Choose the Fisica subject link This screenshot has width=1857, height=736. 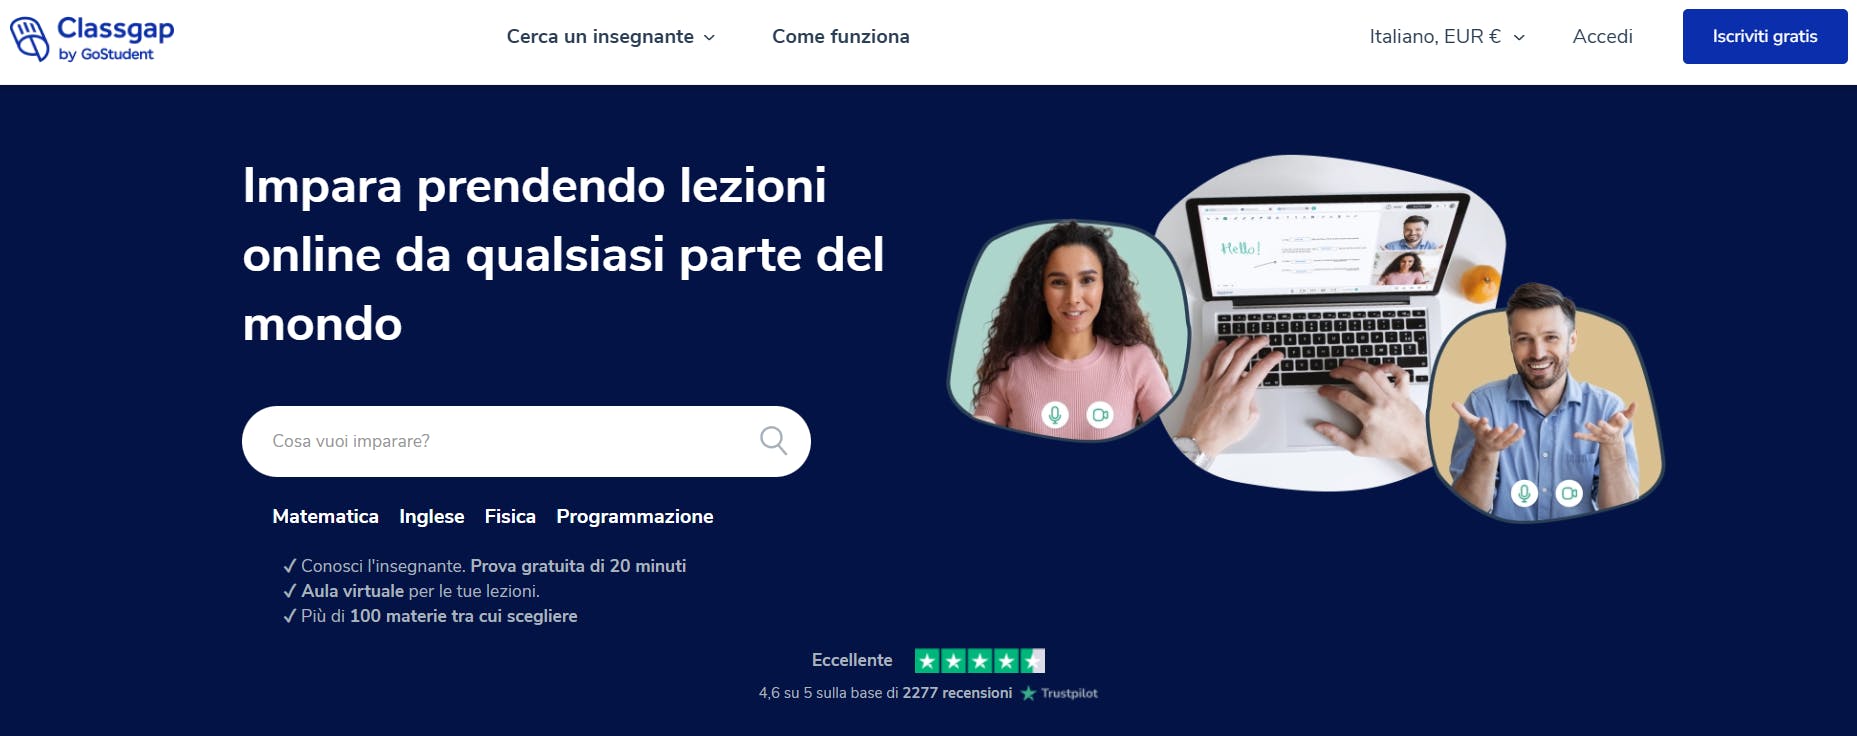pos(510,517)
